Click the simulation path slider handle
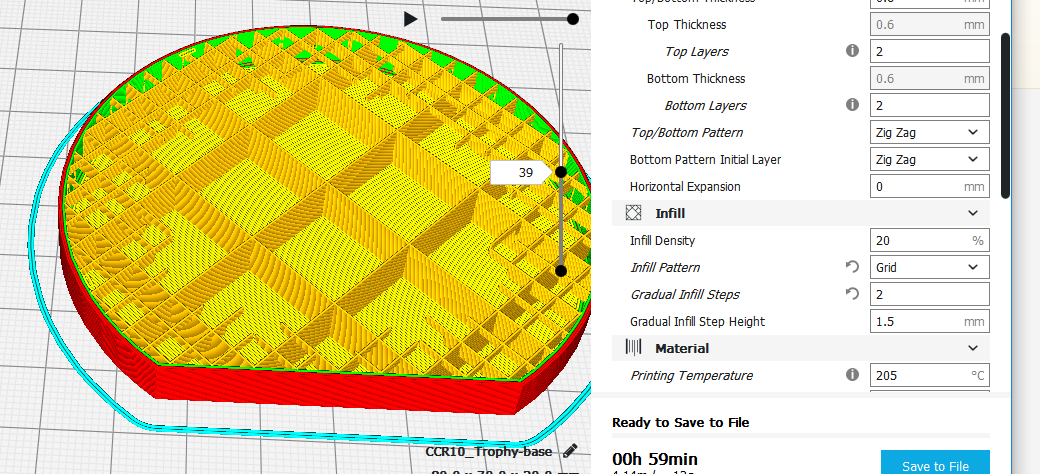Screen dimensions: 1040x474 coord(573,18)
